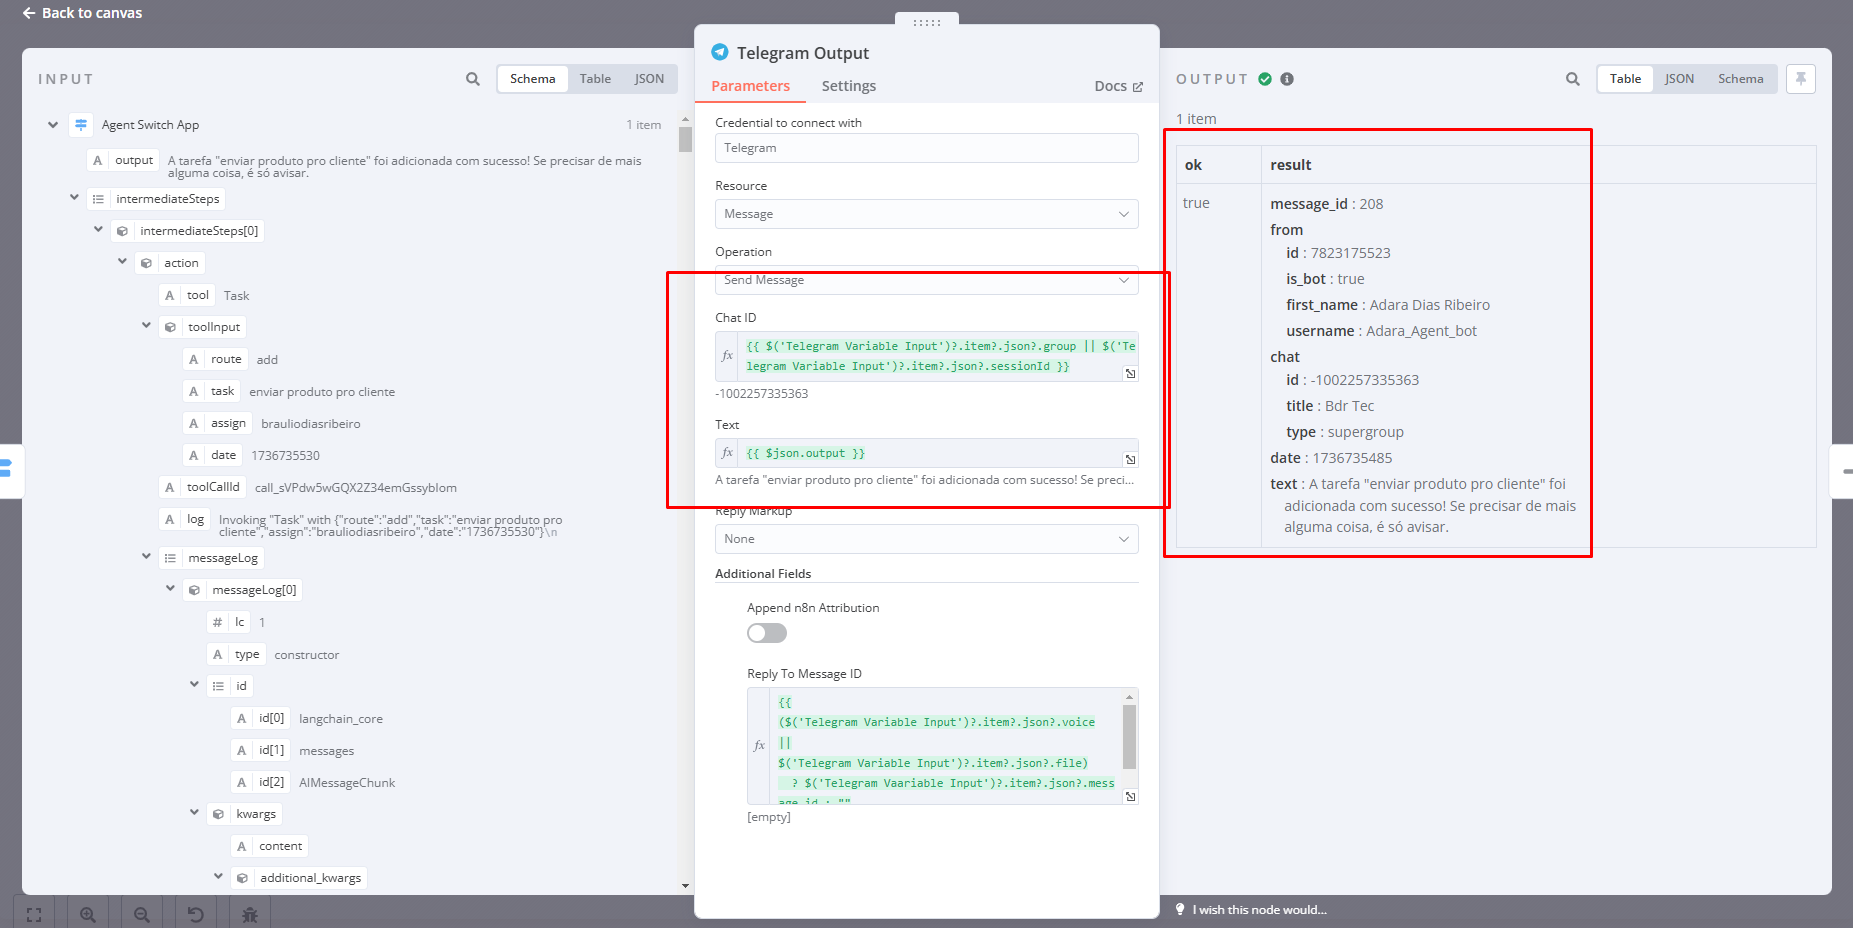This screenshot has height=928, width=1853.
Task: Click the 'ok' column header in output
Action: click(1193, 165)
